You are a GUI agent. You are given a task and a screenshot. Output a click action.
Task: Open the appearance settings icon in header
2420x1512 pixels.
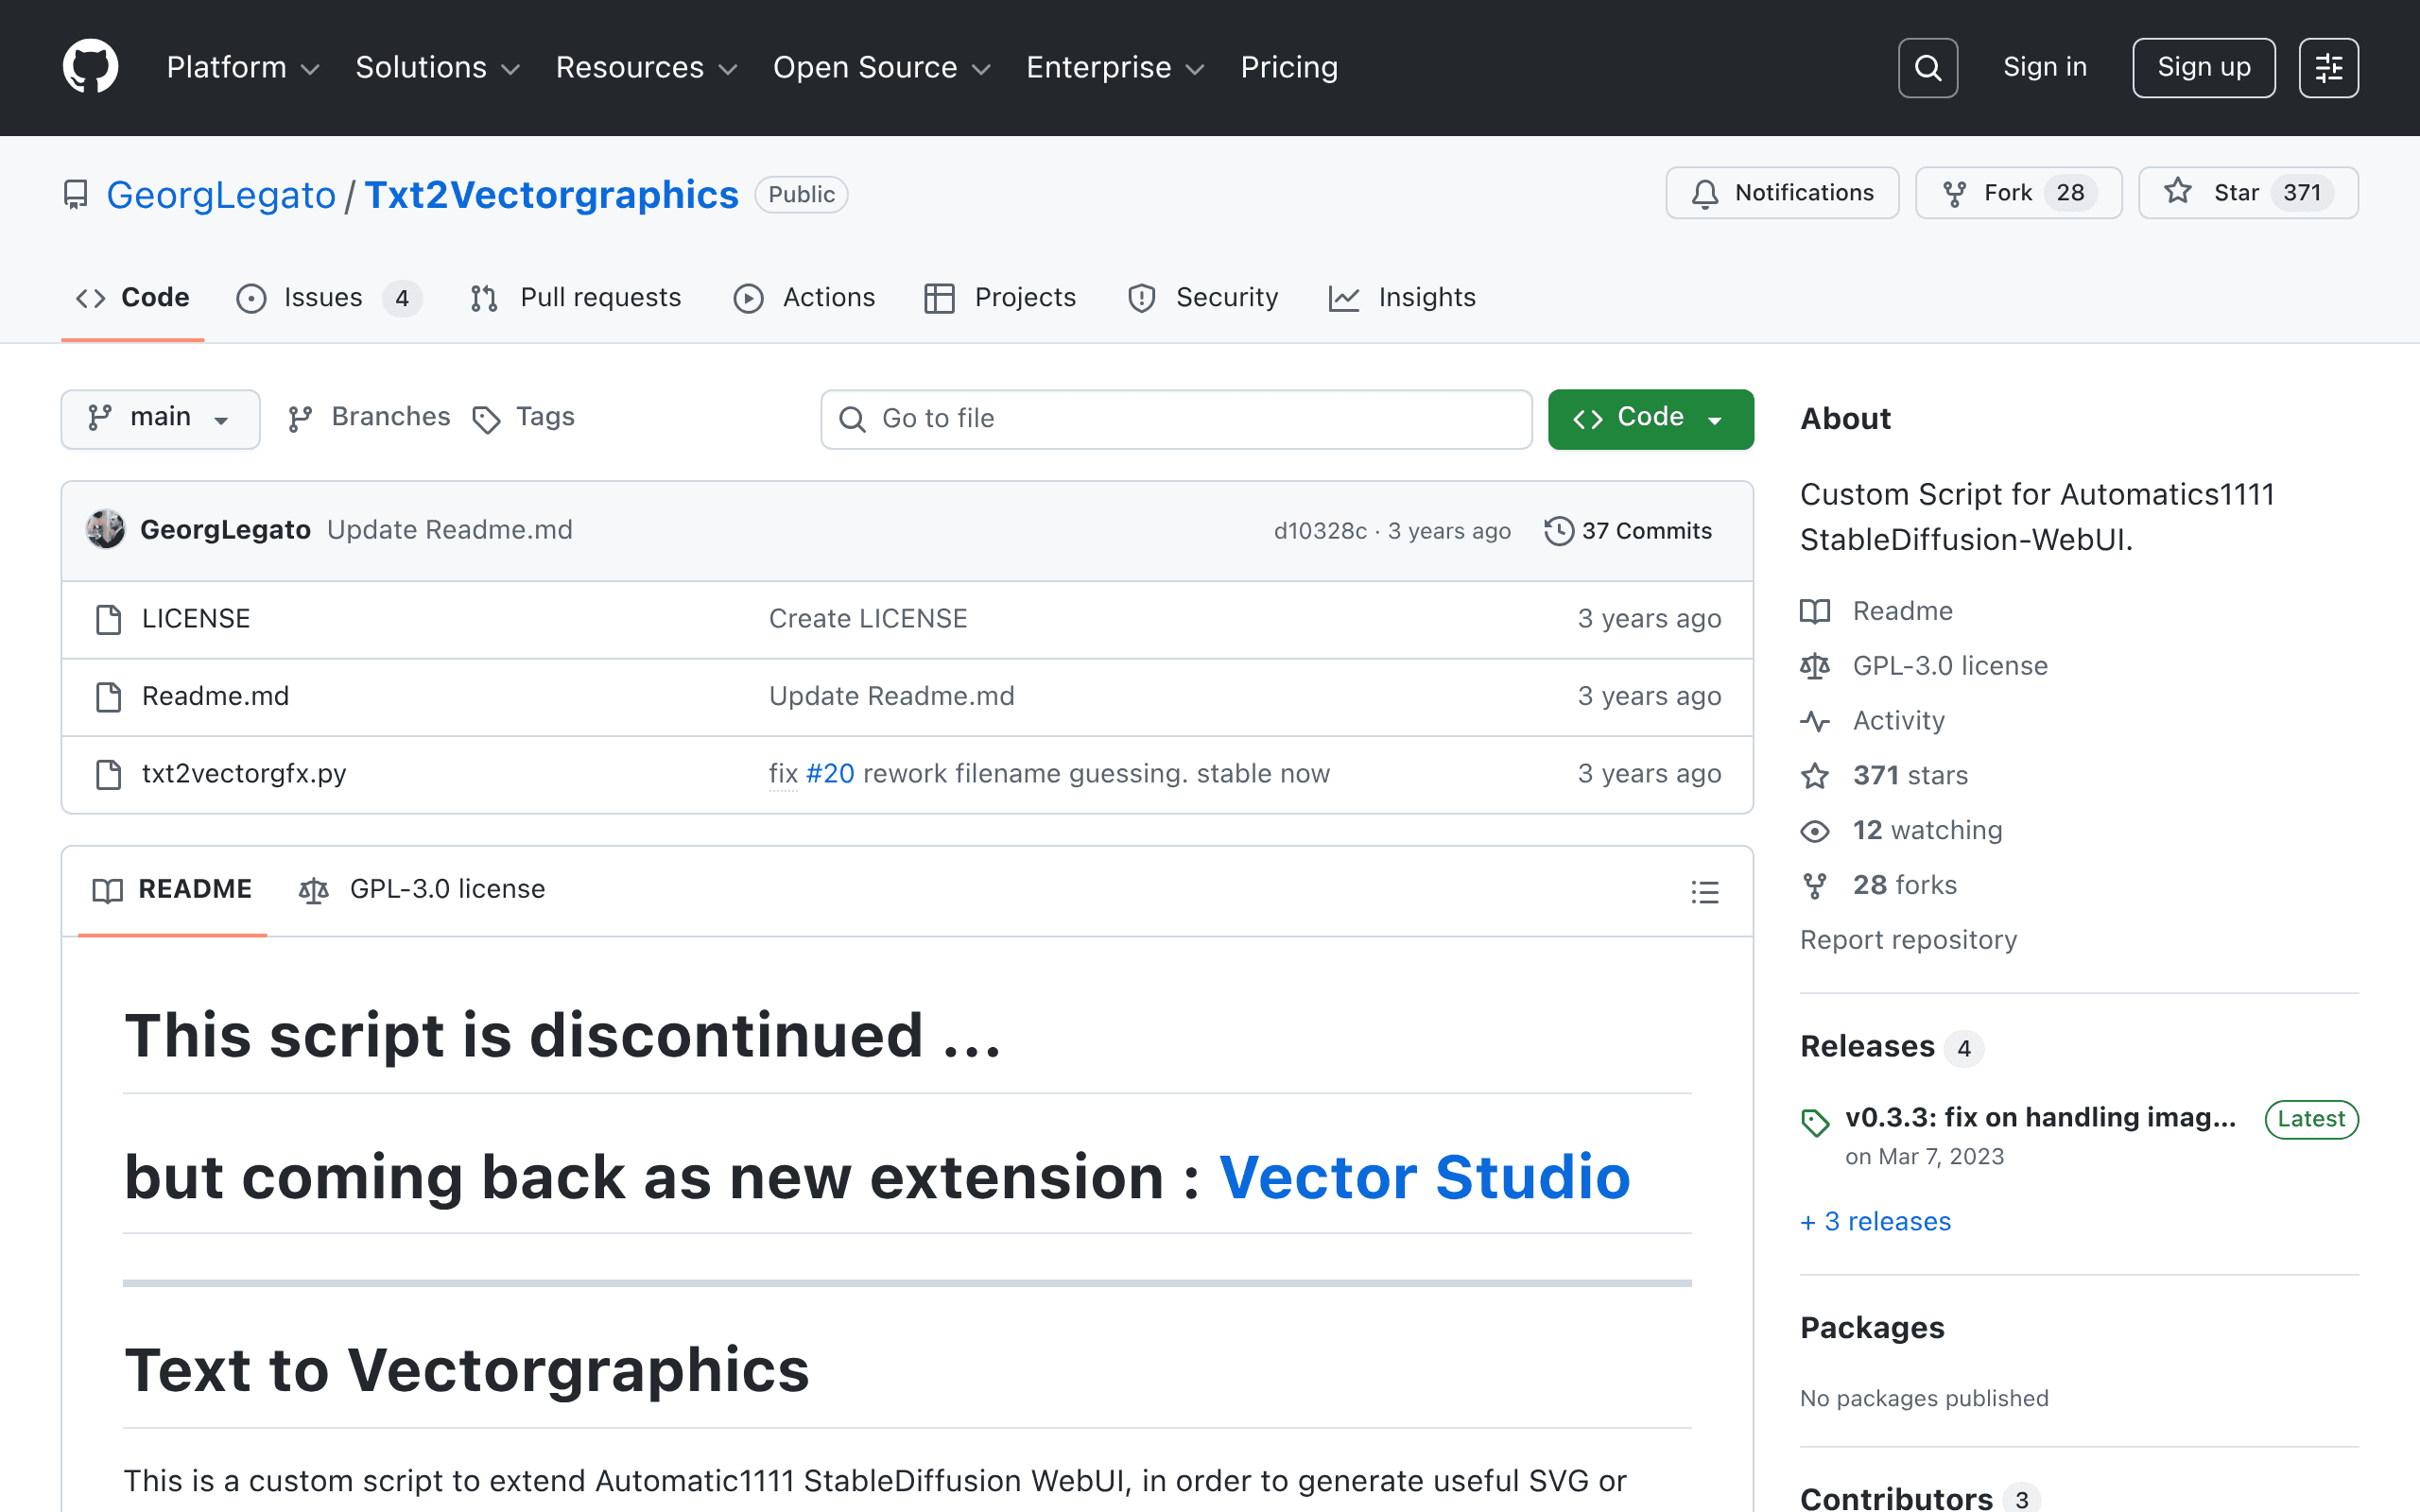click(x=2328, y=68)
